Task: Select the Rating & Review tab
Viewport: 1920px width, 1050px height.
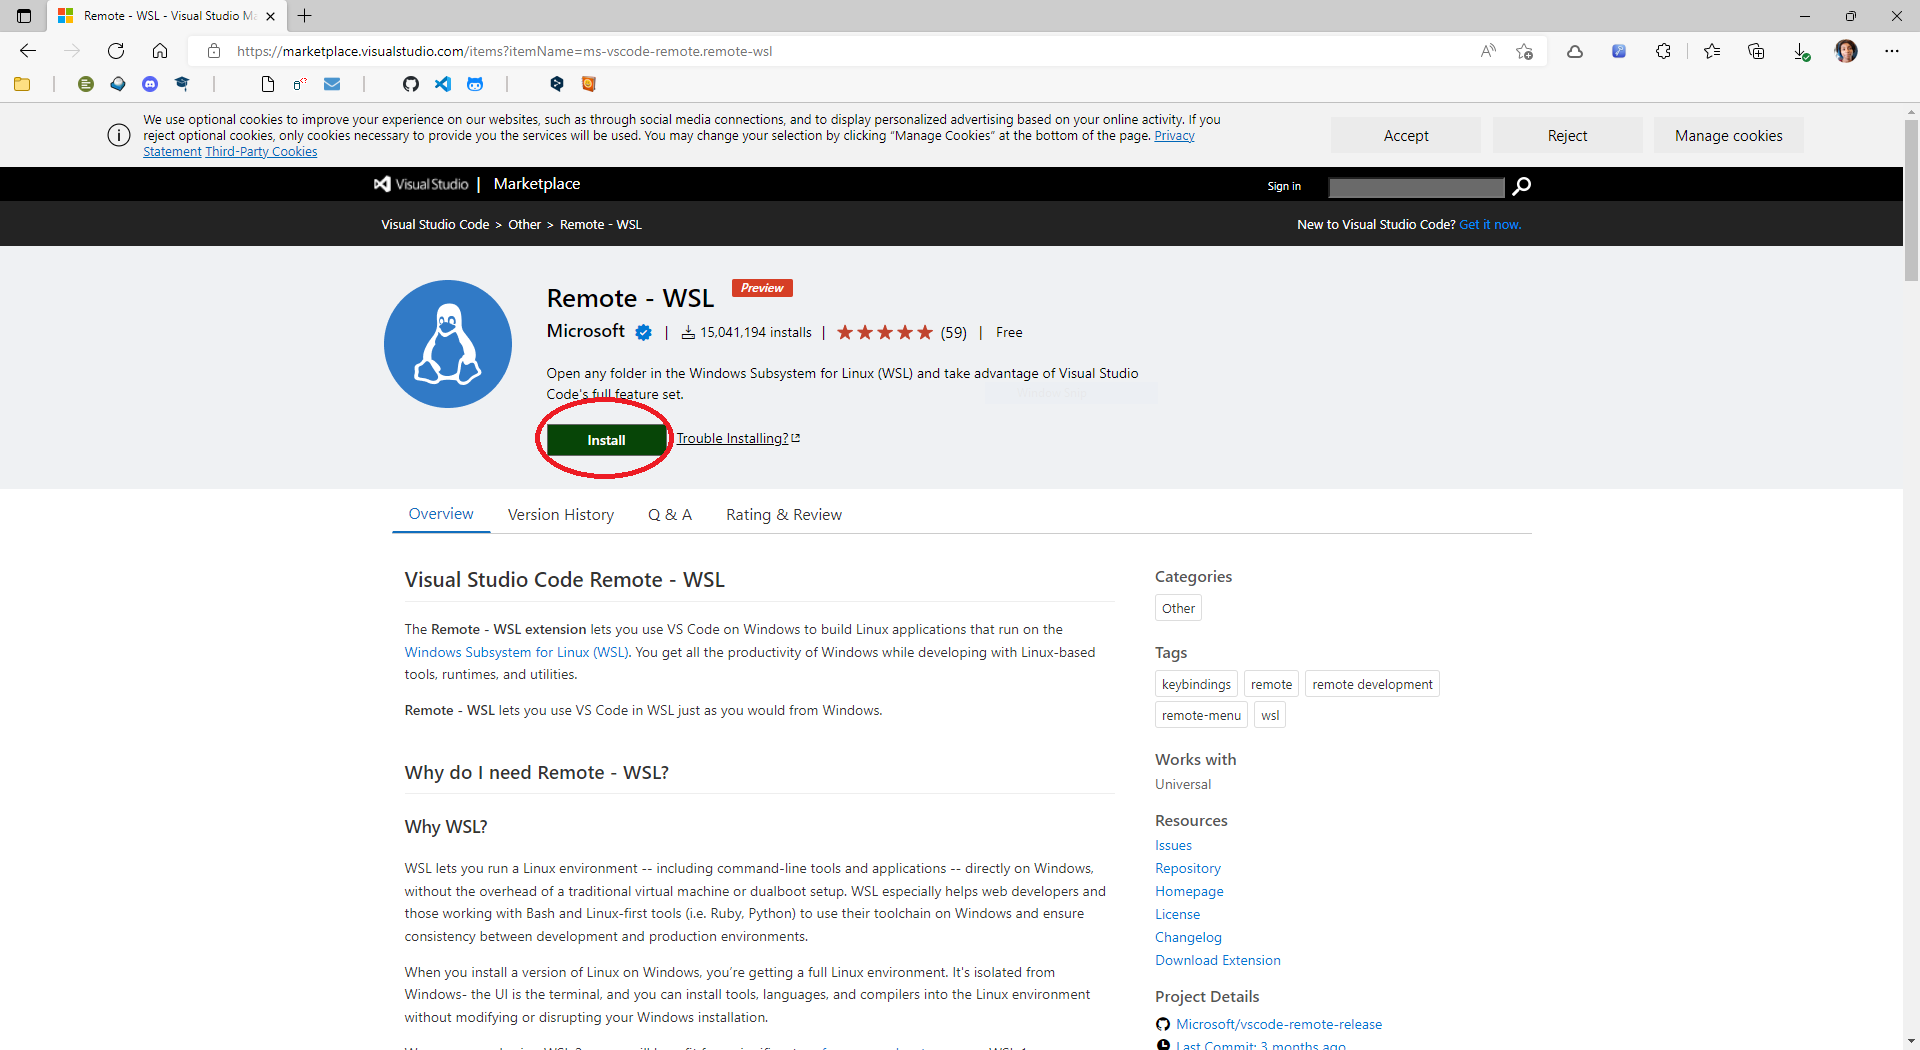Action: click(784, 514)
